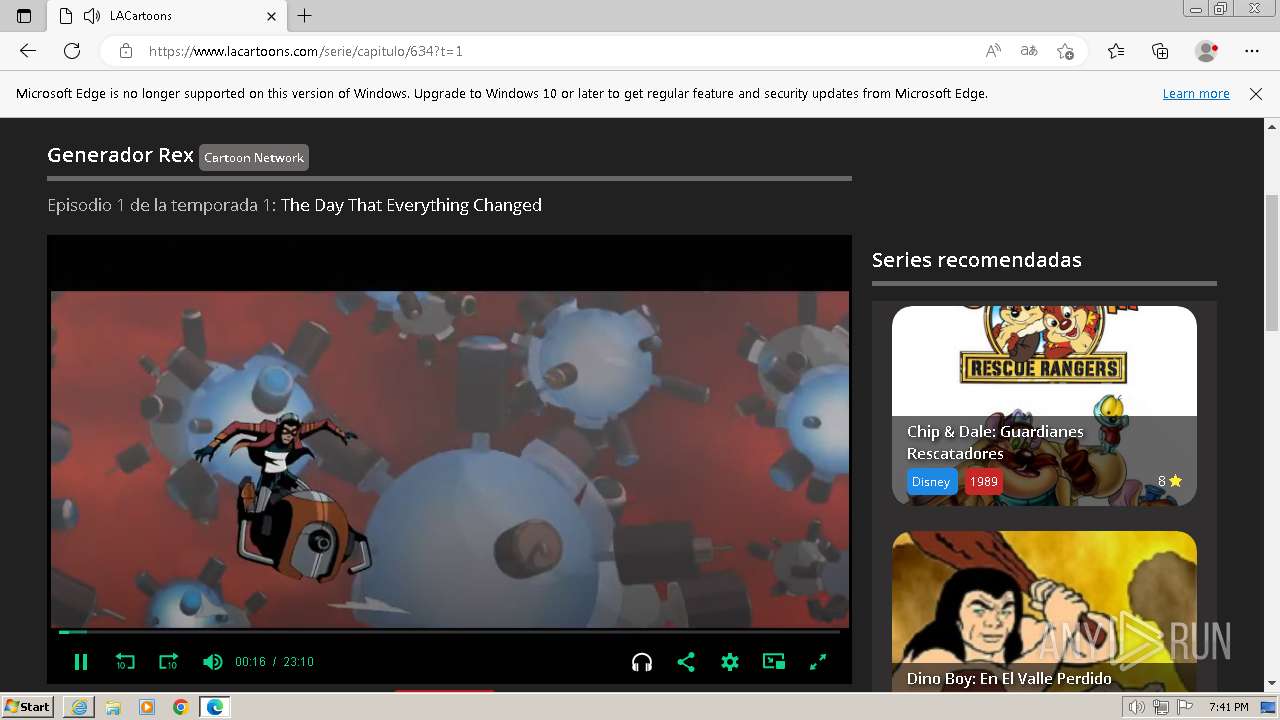Open Read aloud feature
Viewport: 1280px width, 720px height.
pos(993,51)
